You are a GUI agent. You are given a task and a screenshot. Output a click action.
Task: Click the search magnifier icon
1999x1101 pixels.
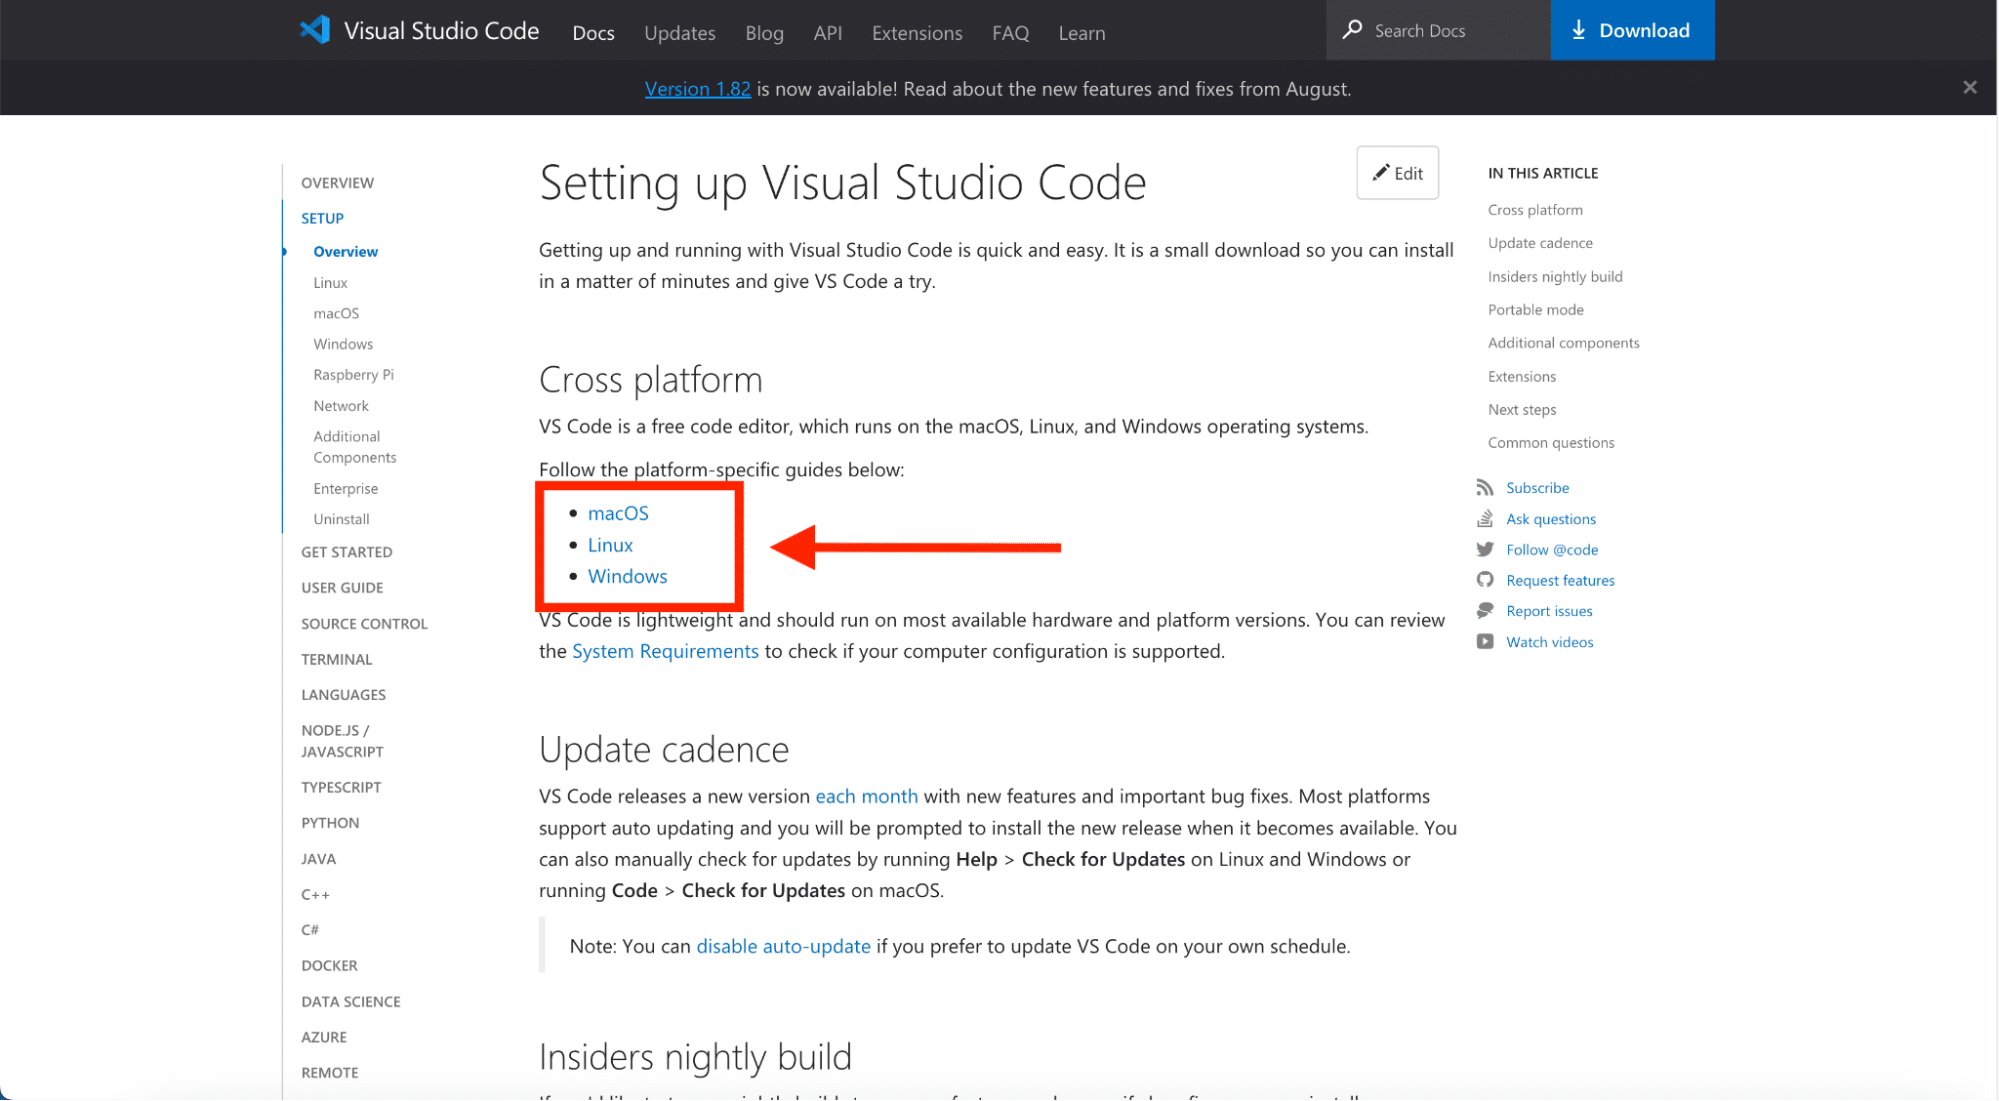pyautogui.click(x=1352, y=30)
